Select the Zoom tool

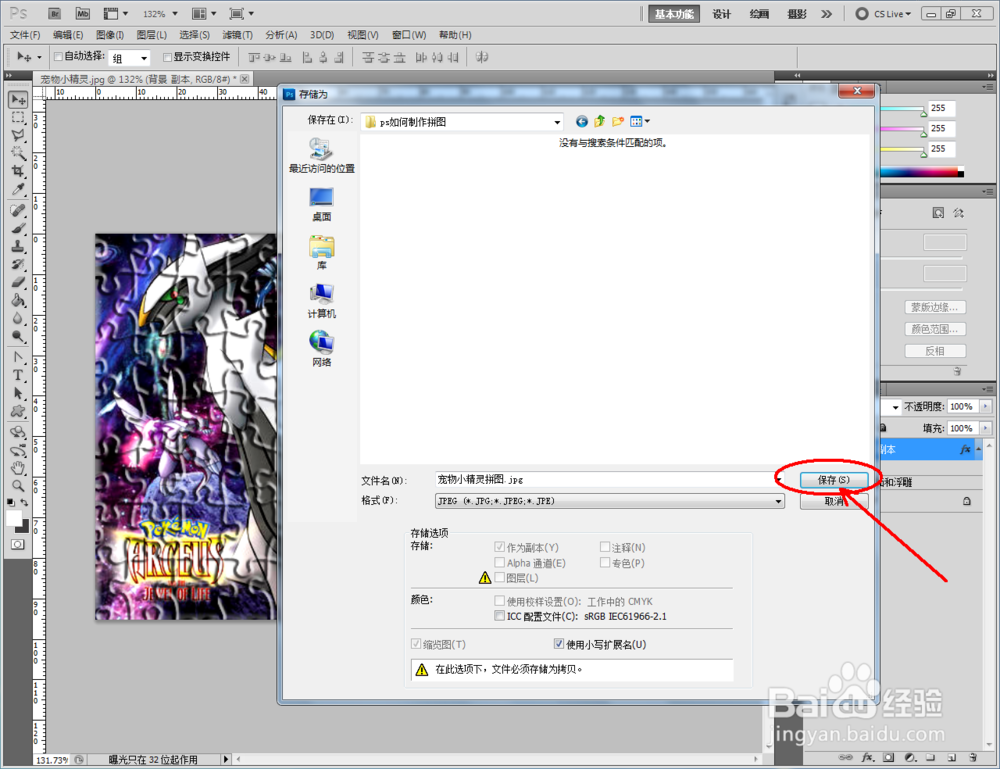[x=18, y=486]
